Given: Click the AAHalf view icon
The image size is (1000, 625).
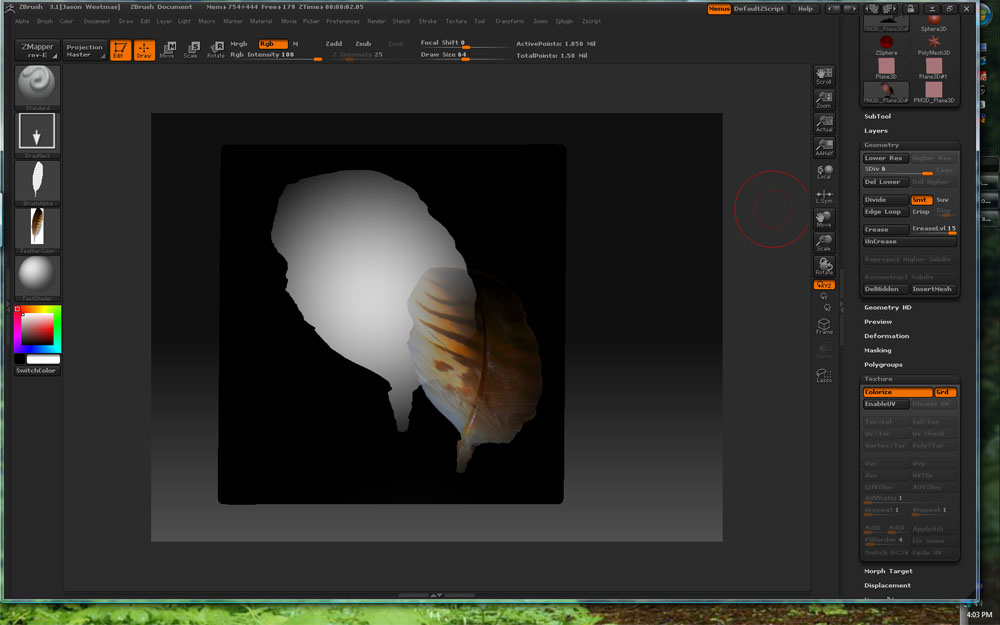Looking at the screenshot, I should click(x=824, y=147).
